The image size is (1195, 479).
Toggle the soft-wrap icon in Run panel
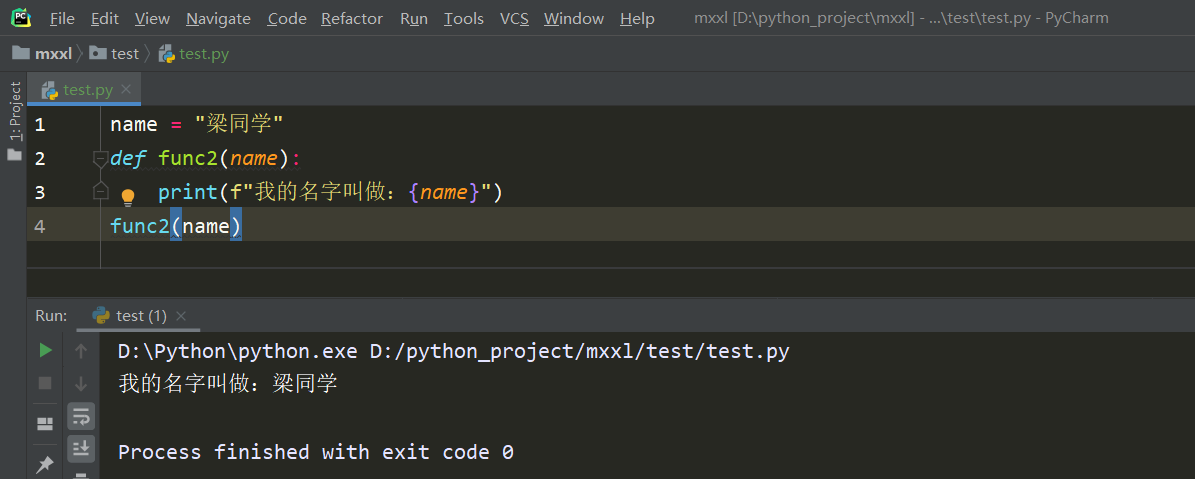[x=81, y=416]
